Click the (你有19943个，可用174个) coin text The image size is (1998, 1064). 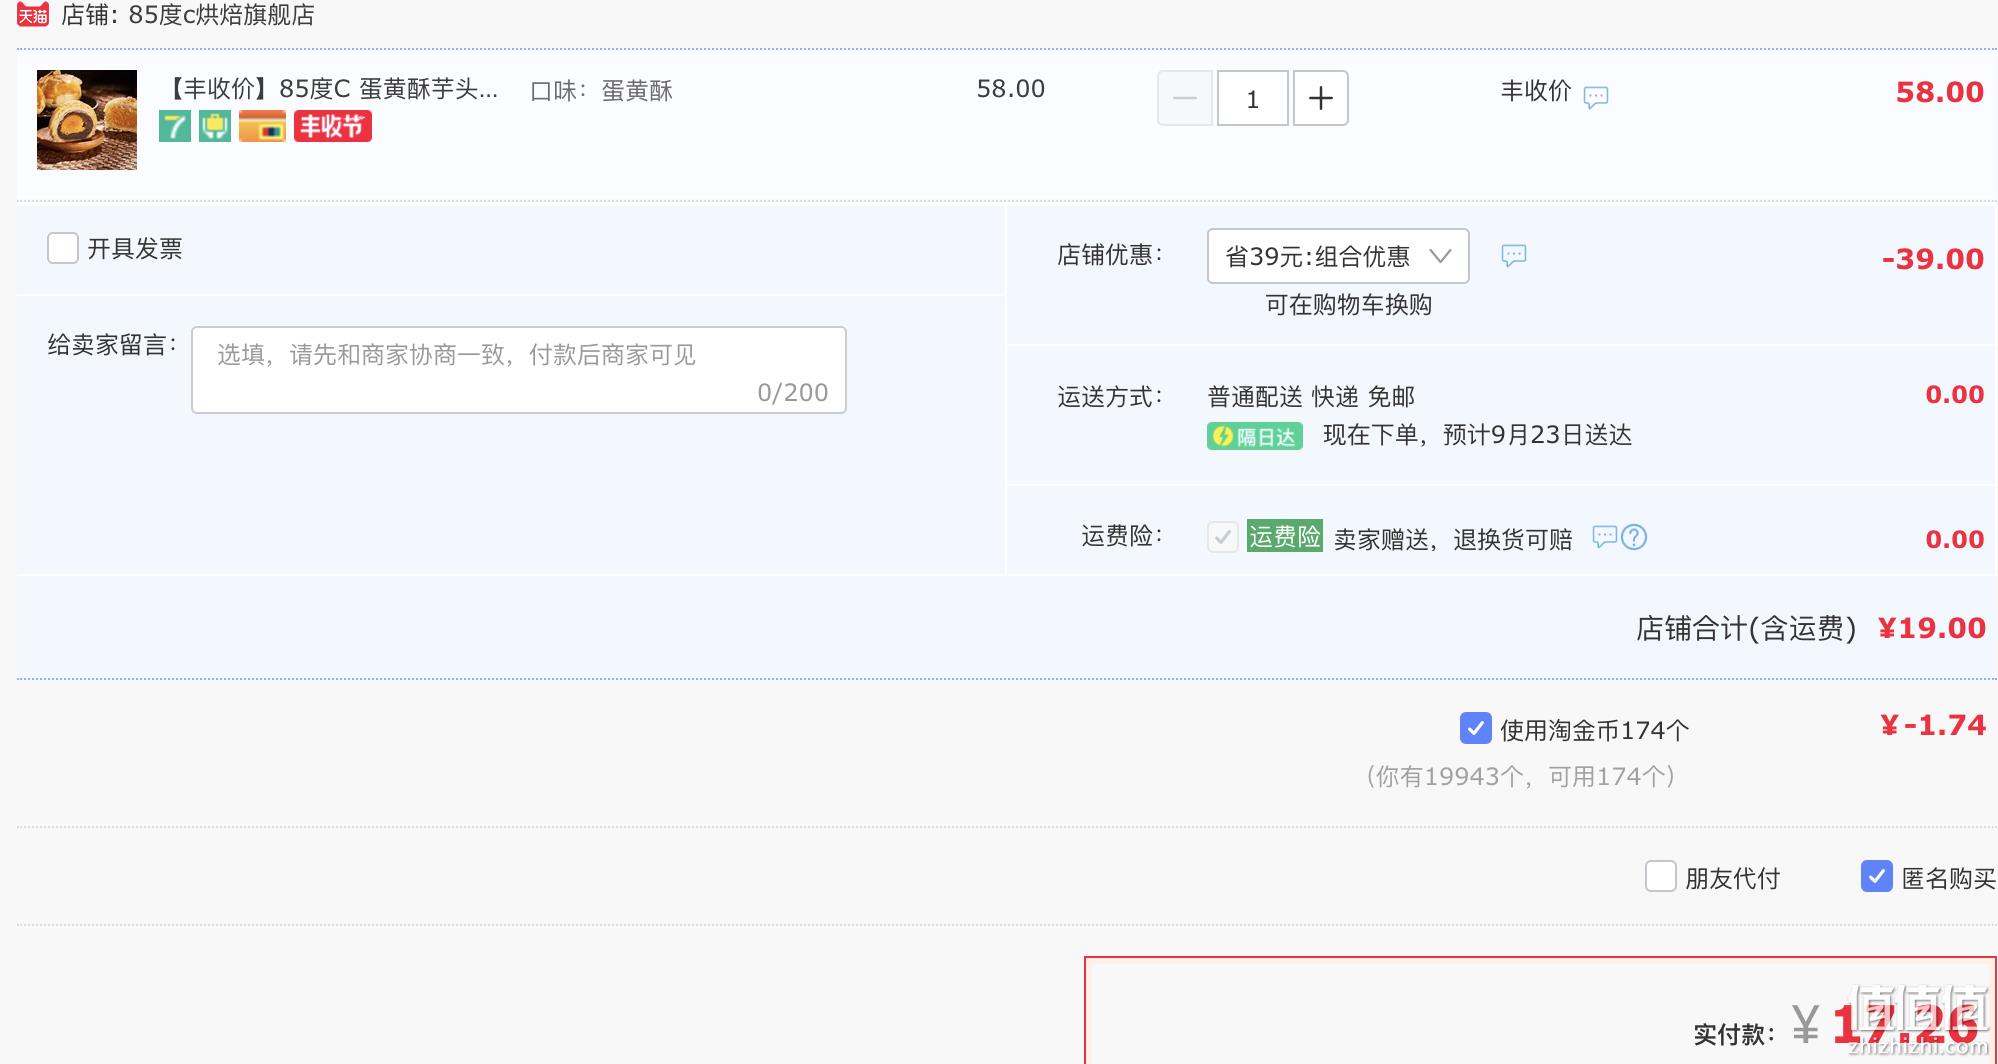point(1520,777)
